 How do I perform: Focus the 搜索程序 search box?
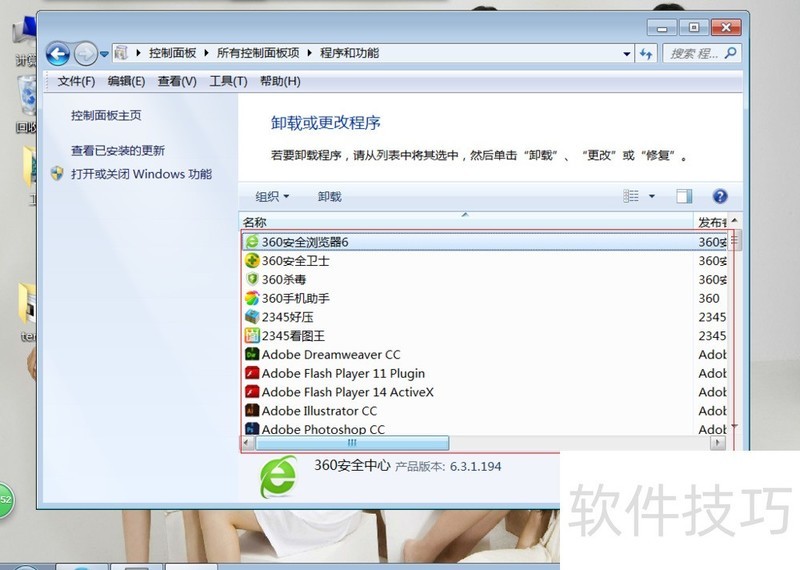point(702,53)
